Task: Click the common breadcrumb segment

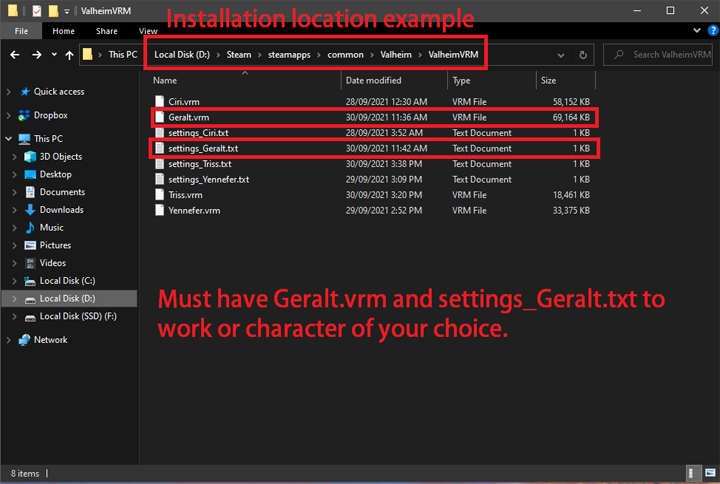Action: click(x=345, y=55)
